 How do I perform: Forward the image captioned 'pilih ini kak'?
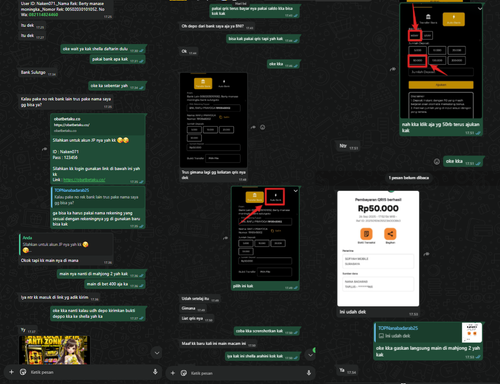(225, 238)
